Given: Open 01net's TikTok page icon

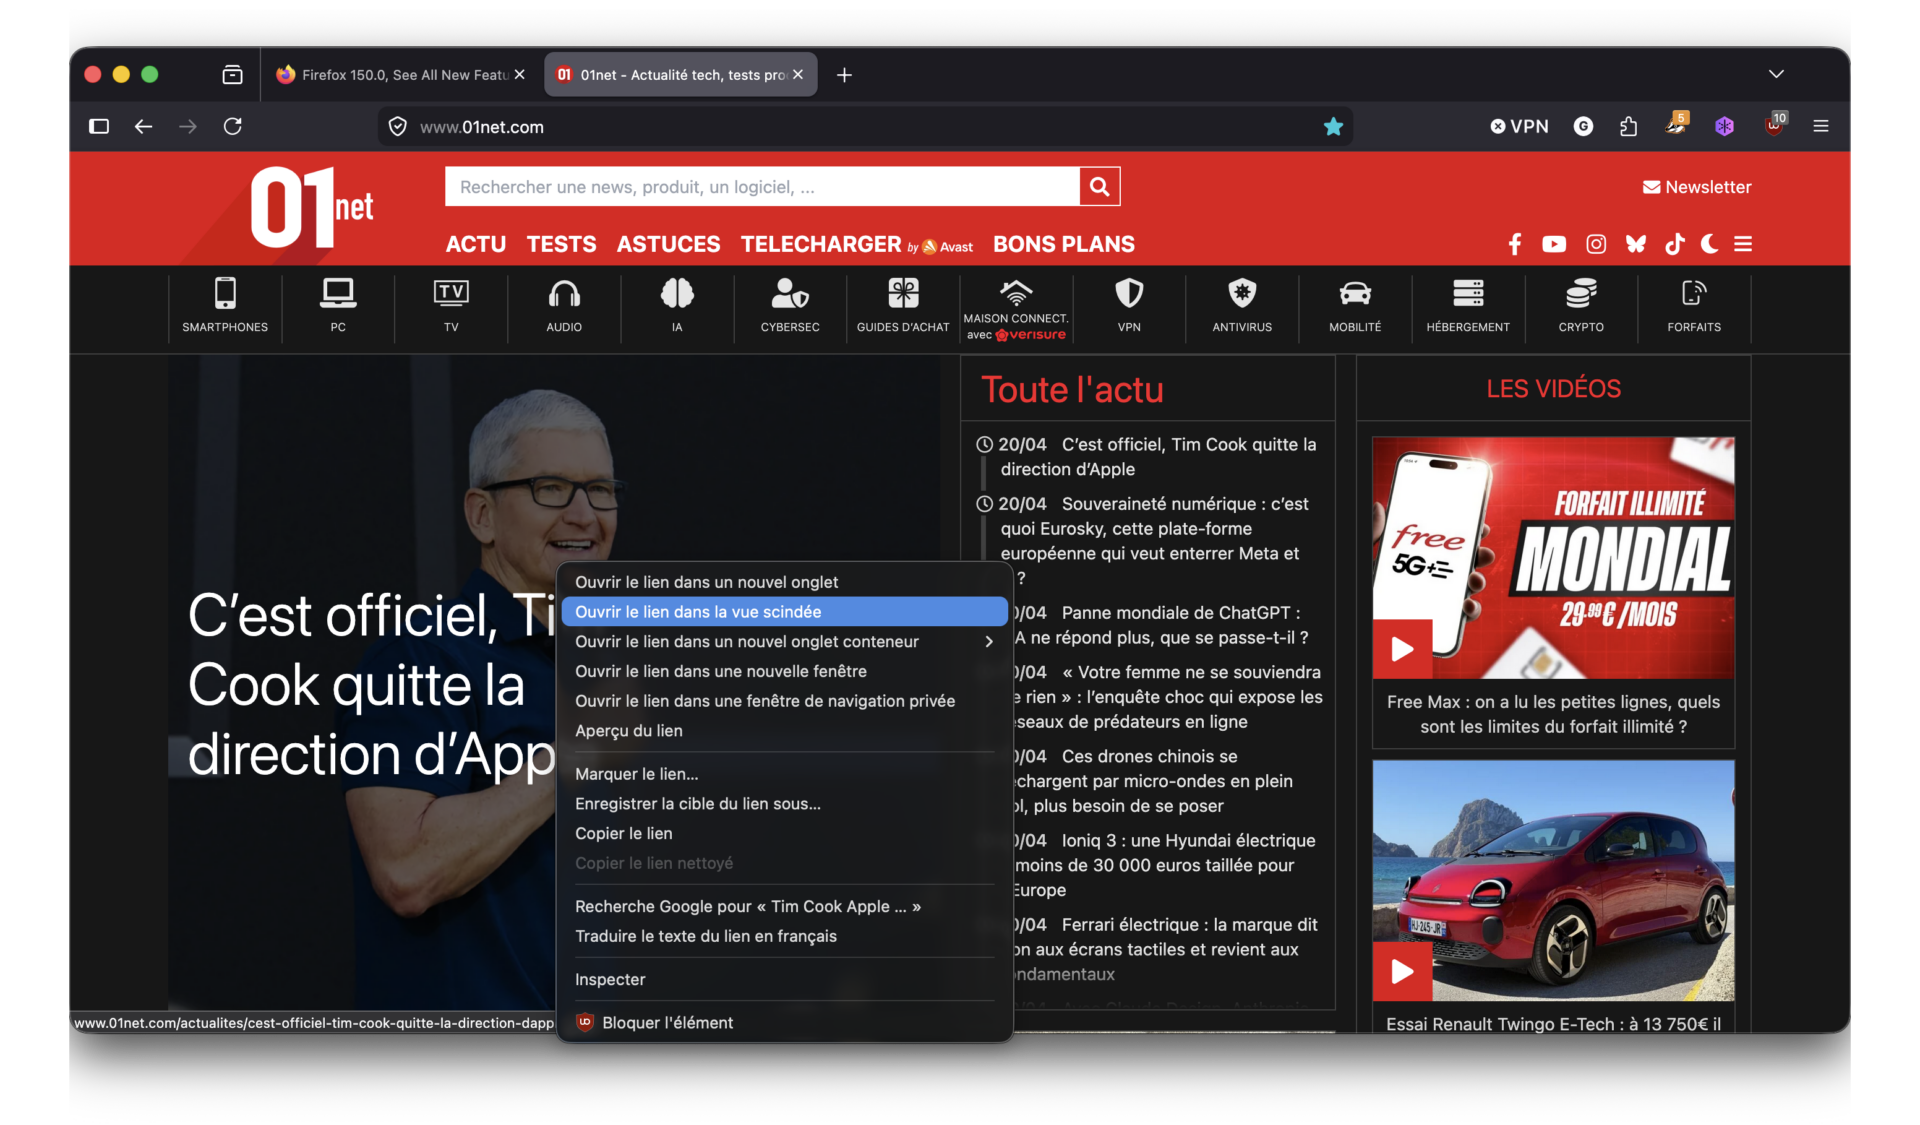Looking at the screenshot, I should [1675, 243].
